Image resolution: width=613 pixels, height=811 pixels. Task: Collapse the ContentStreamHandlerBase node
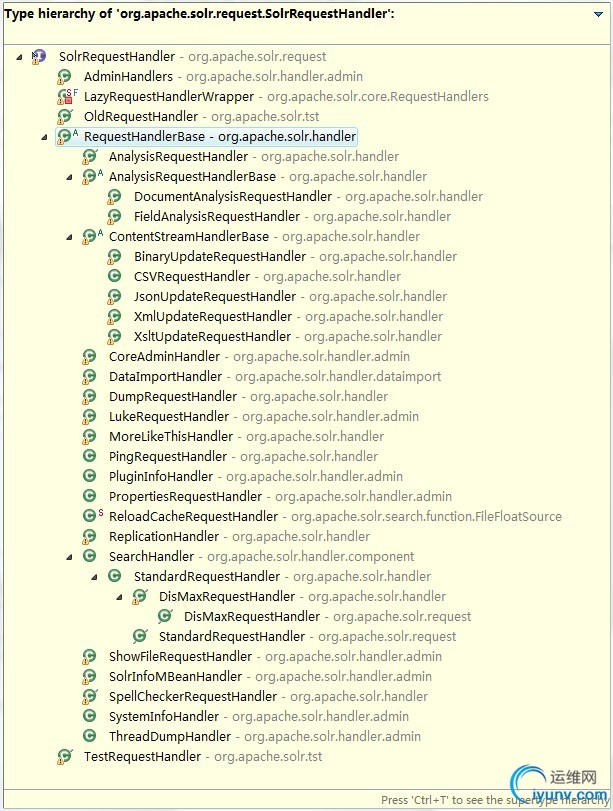click(x=69, y=237)
